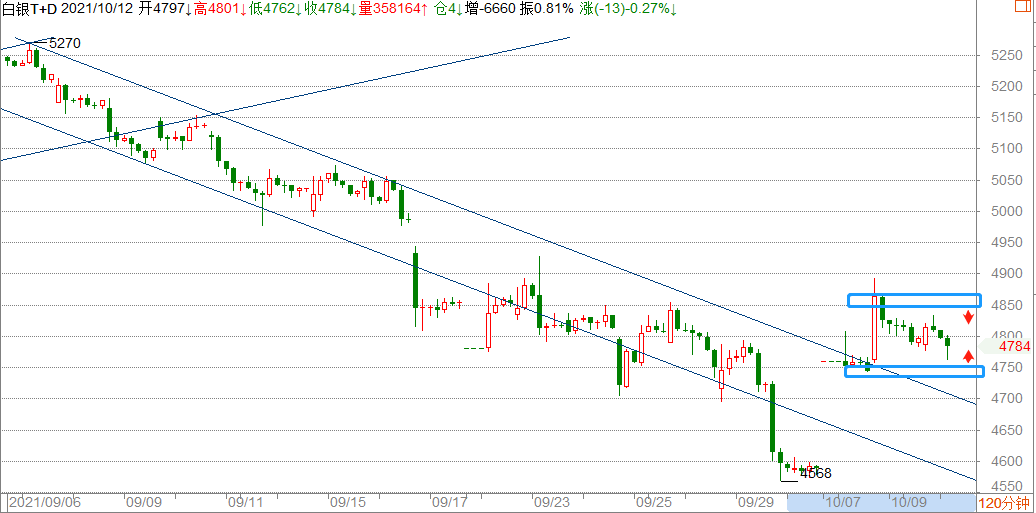This screenshot has width=1036, height=513.
Task: Click the 4568 bottom price label
Action: coord(815,473)
